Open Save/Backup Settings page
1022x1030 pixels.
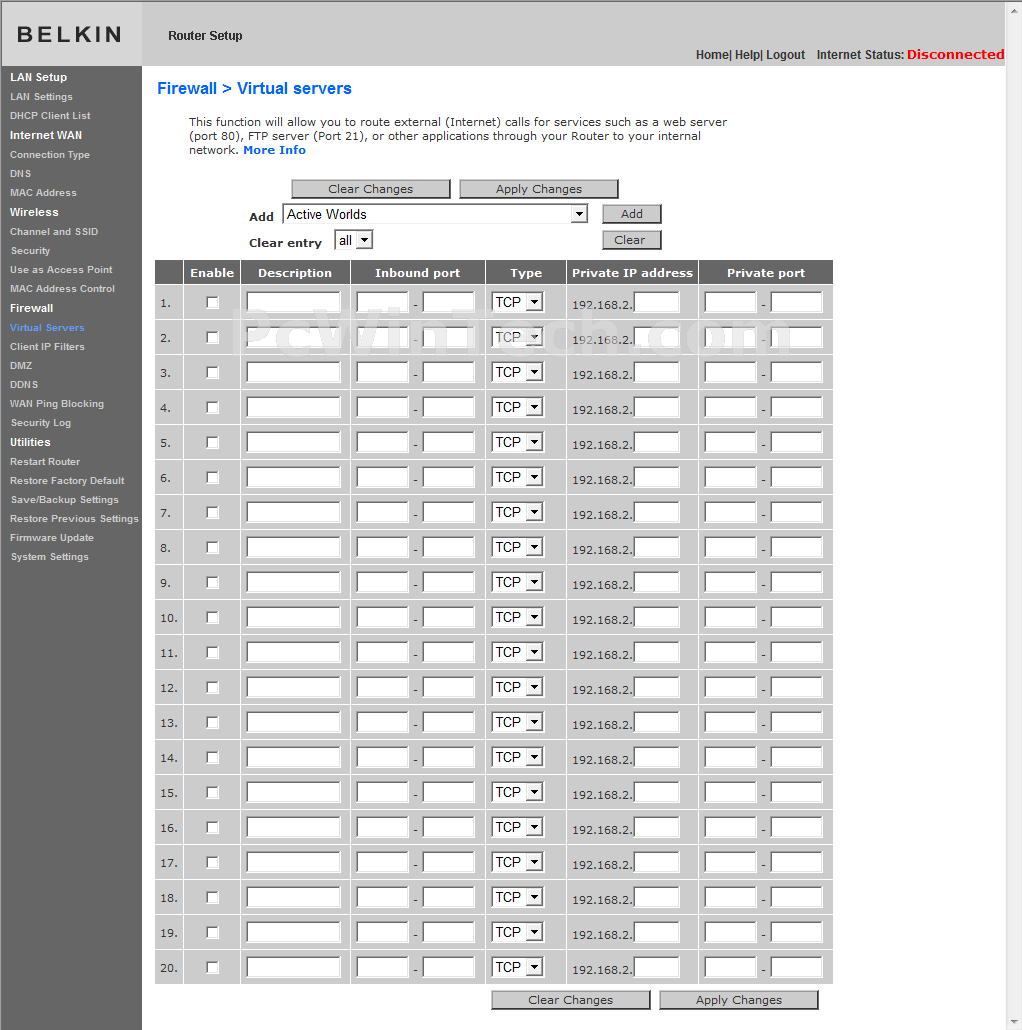pyautogui.click(x=64, y=500)
